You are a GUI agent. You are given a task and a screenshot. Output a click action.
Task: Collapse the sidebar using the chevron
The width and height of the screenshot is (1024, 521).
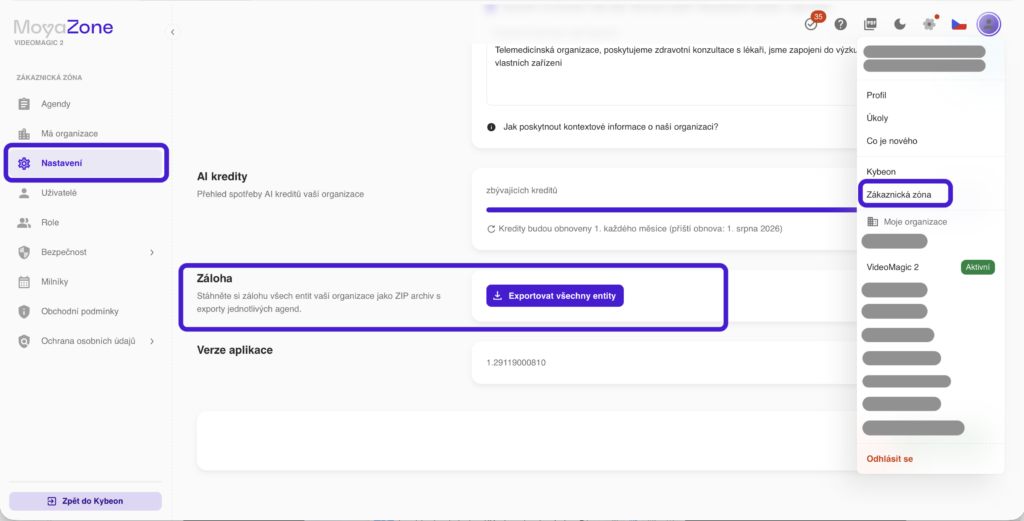point(172,32)
